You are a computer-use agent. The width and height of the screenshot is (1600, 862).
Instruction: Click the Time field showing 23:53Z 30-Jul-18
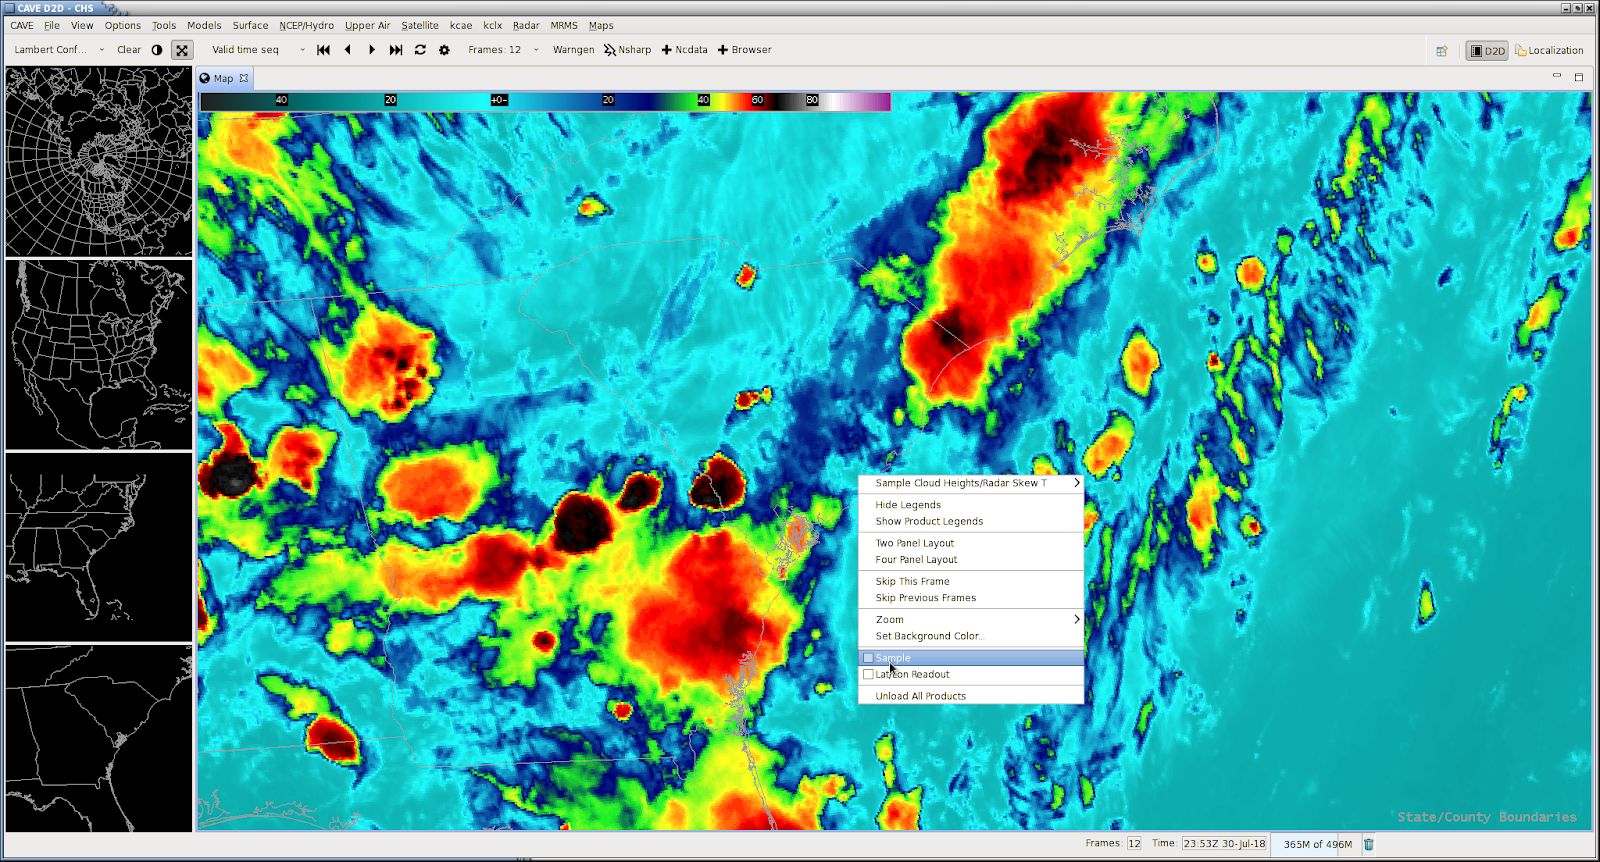pyautogui.click(x=1225, y=844)
